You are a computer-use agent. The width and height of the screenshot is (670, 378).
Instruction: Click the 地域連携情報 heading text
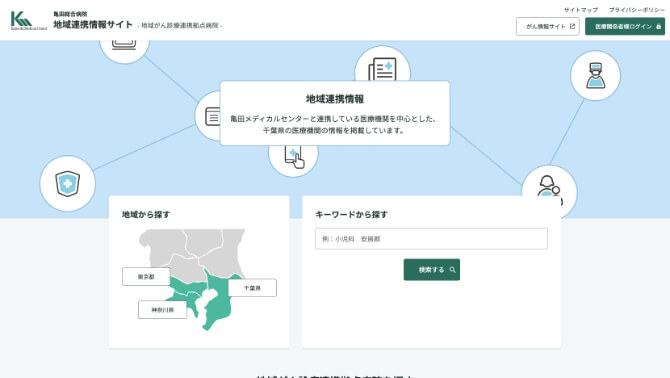pos(335,99)
